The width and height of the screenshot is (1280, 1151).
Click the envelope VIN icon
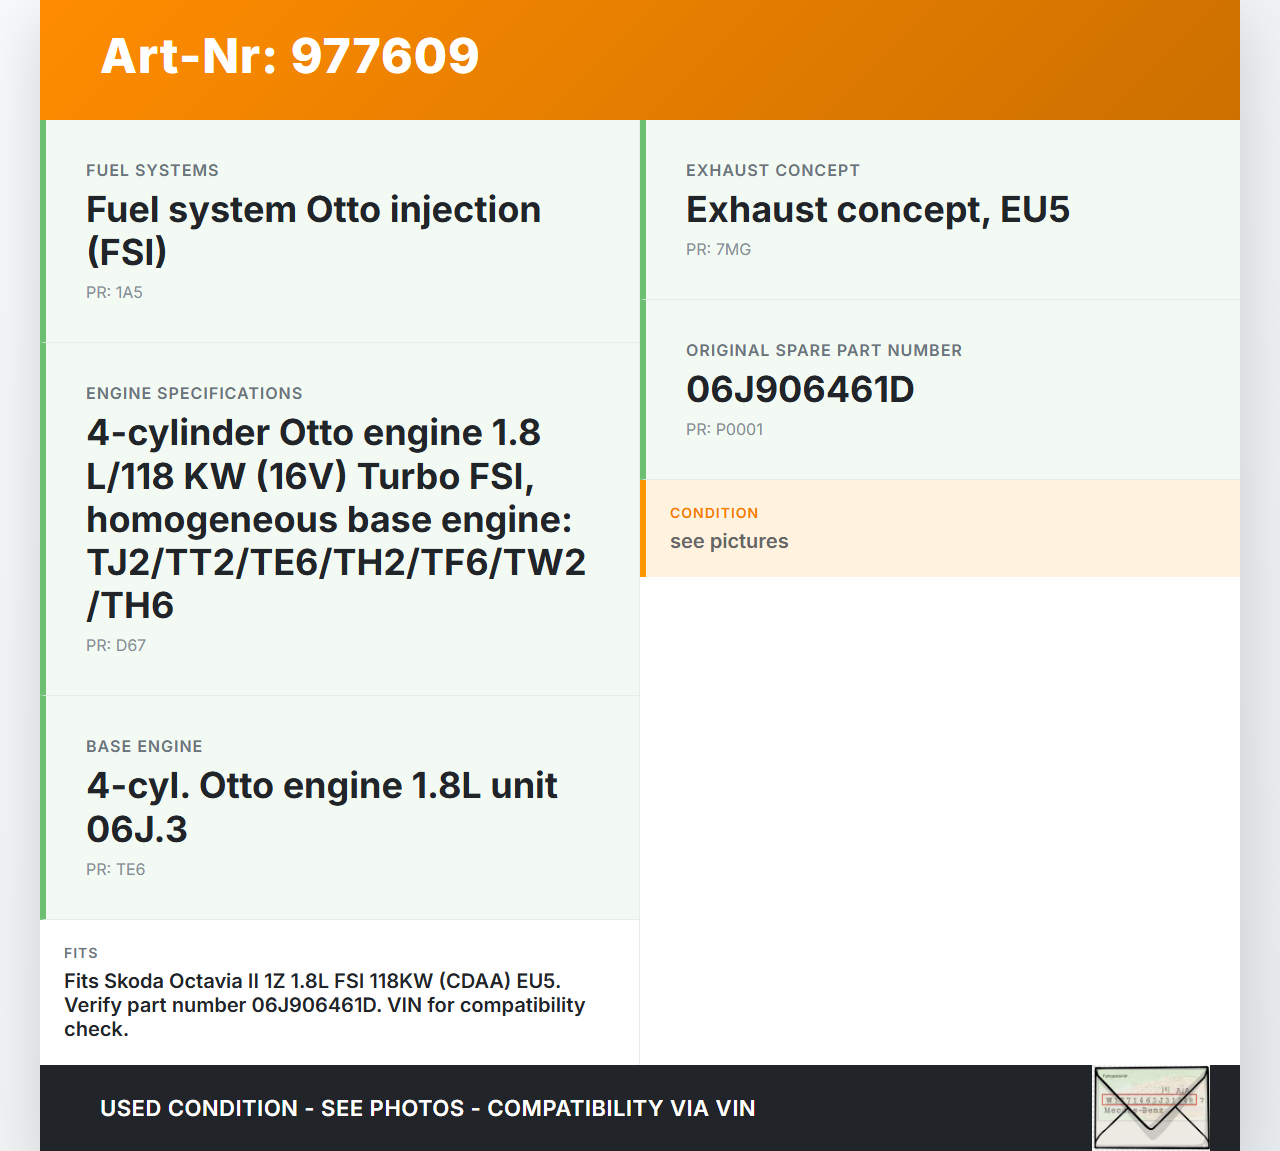coord(1151,1107)
